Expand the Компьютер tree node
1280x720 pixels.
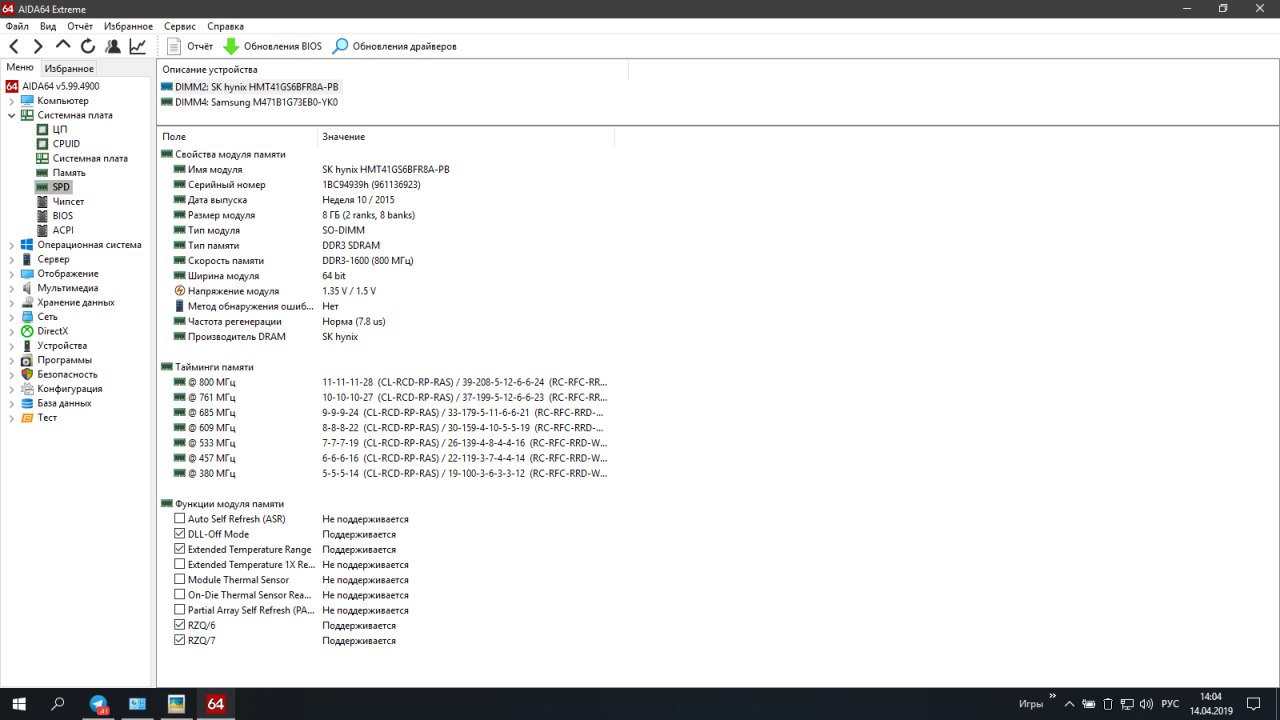12,101
